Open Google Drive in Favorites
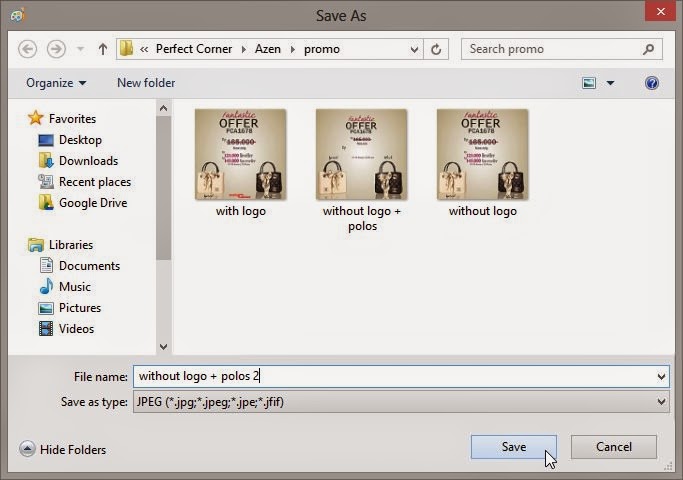This screenshot has width=683, height=480. (92, 202)
